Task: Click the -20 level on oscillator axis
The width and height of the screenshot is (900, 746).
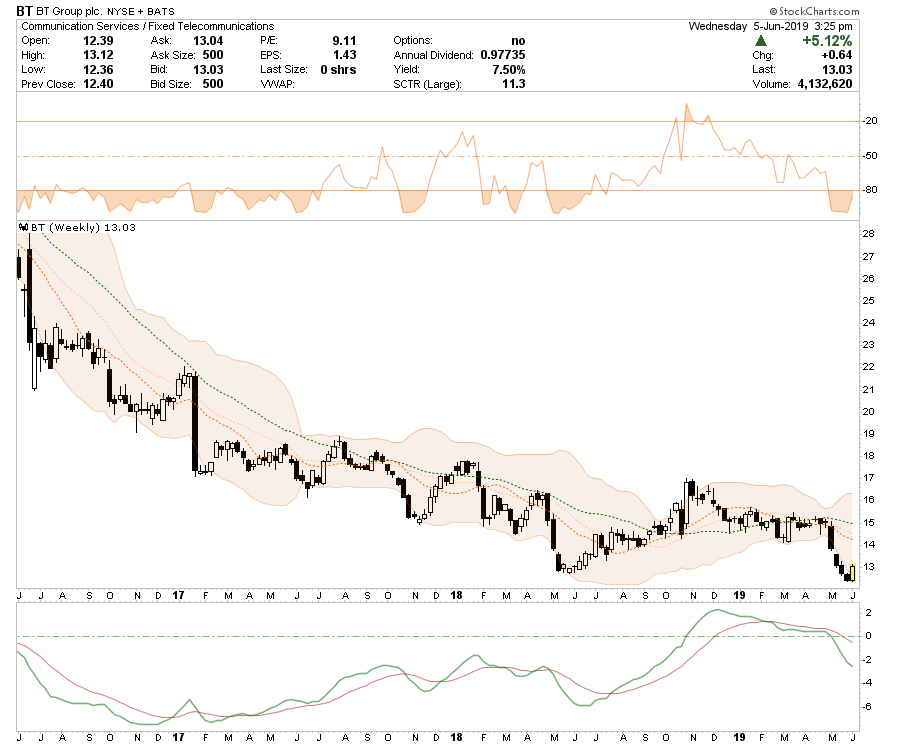Action: click(x=871, y=121)
